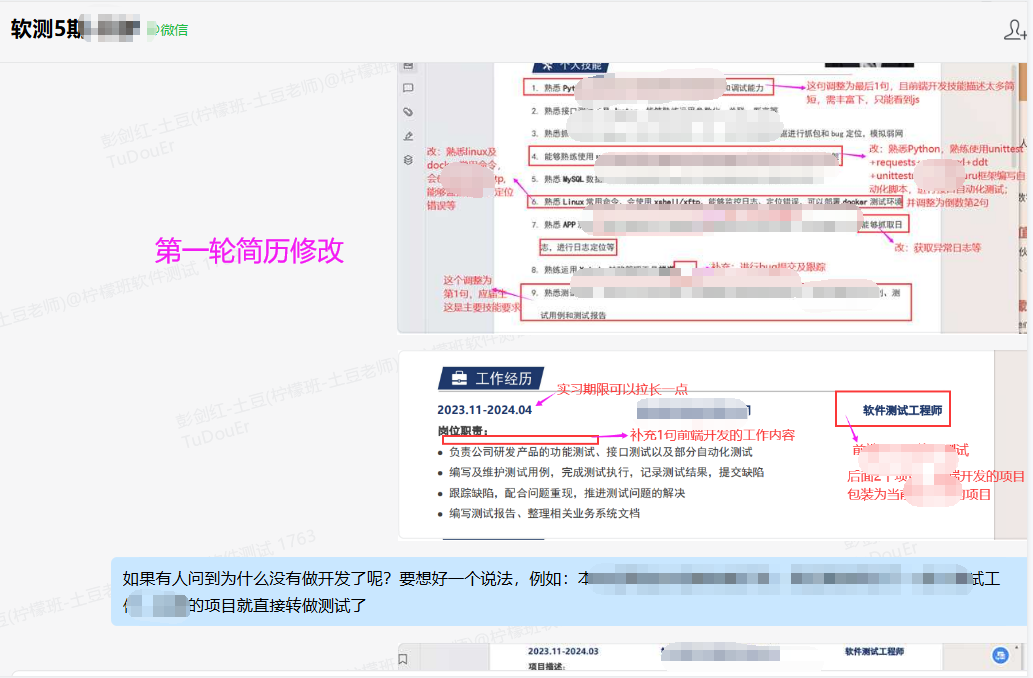Click the 岗位职责 label in resume
Image resolution: width=1033 pixels, height=678 pixels.
[x=462, y=431]
